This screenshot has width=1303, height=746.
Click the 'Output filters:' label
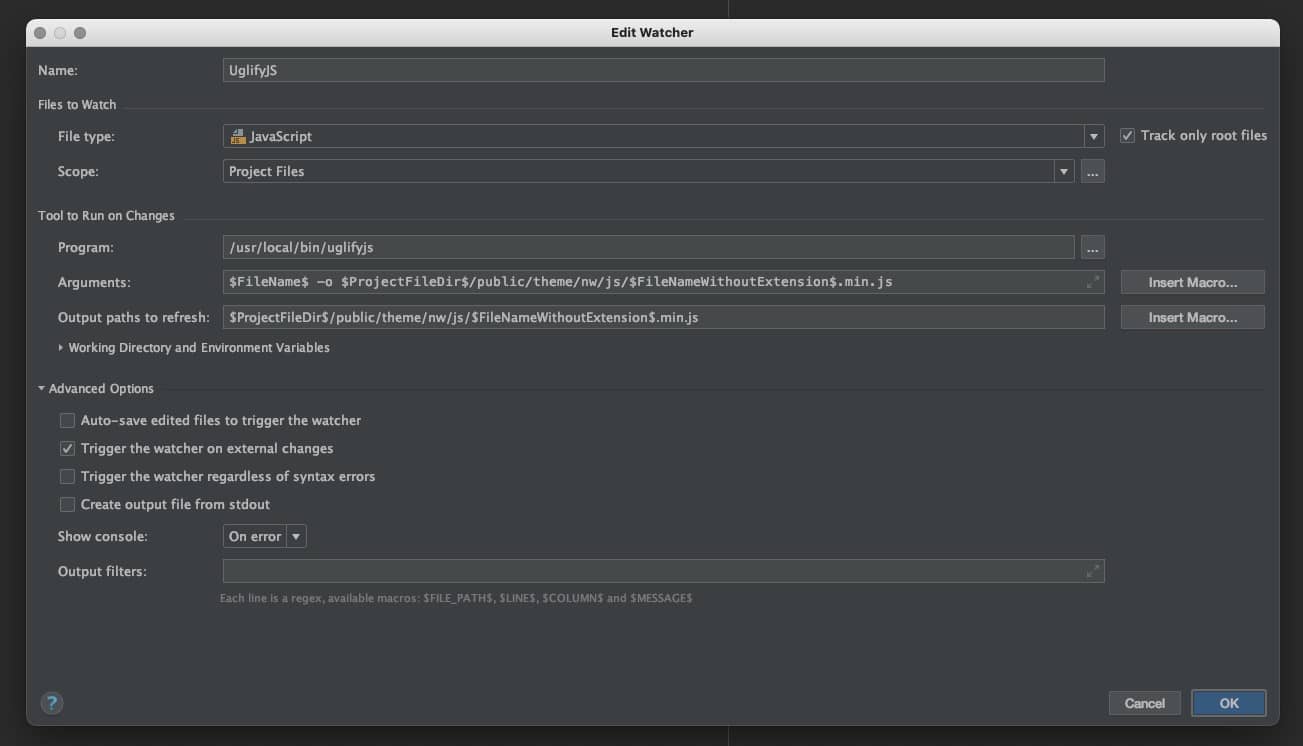point(102,572)
